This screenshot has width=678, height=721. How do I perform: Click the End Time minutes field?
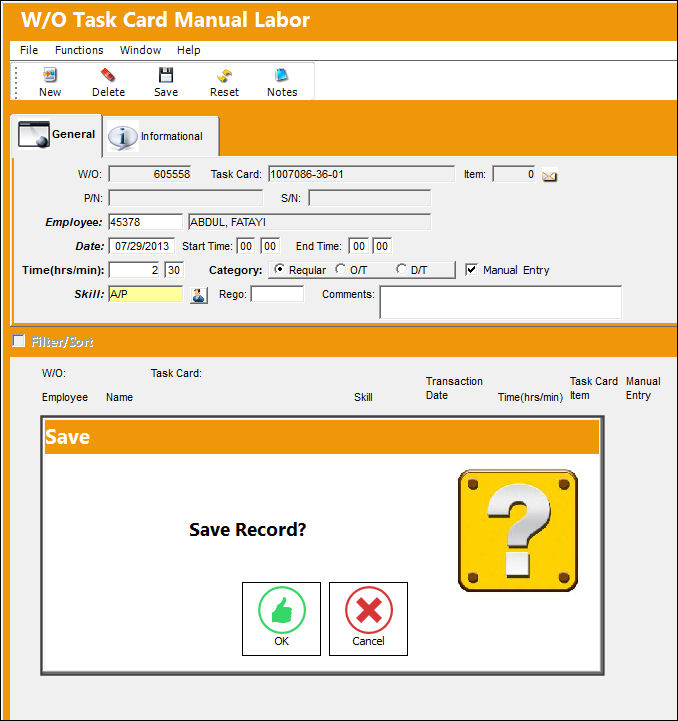382,246
